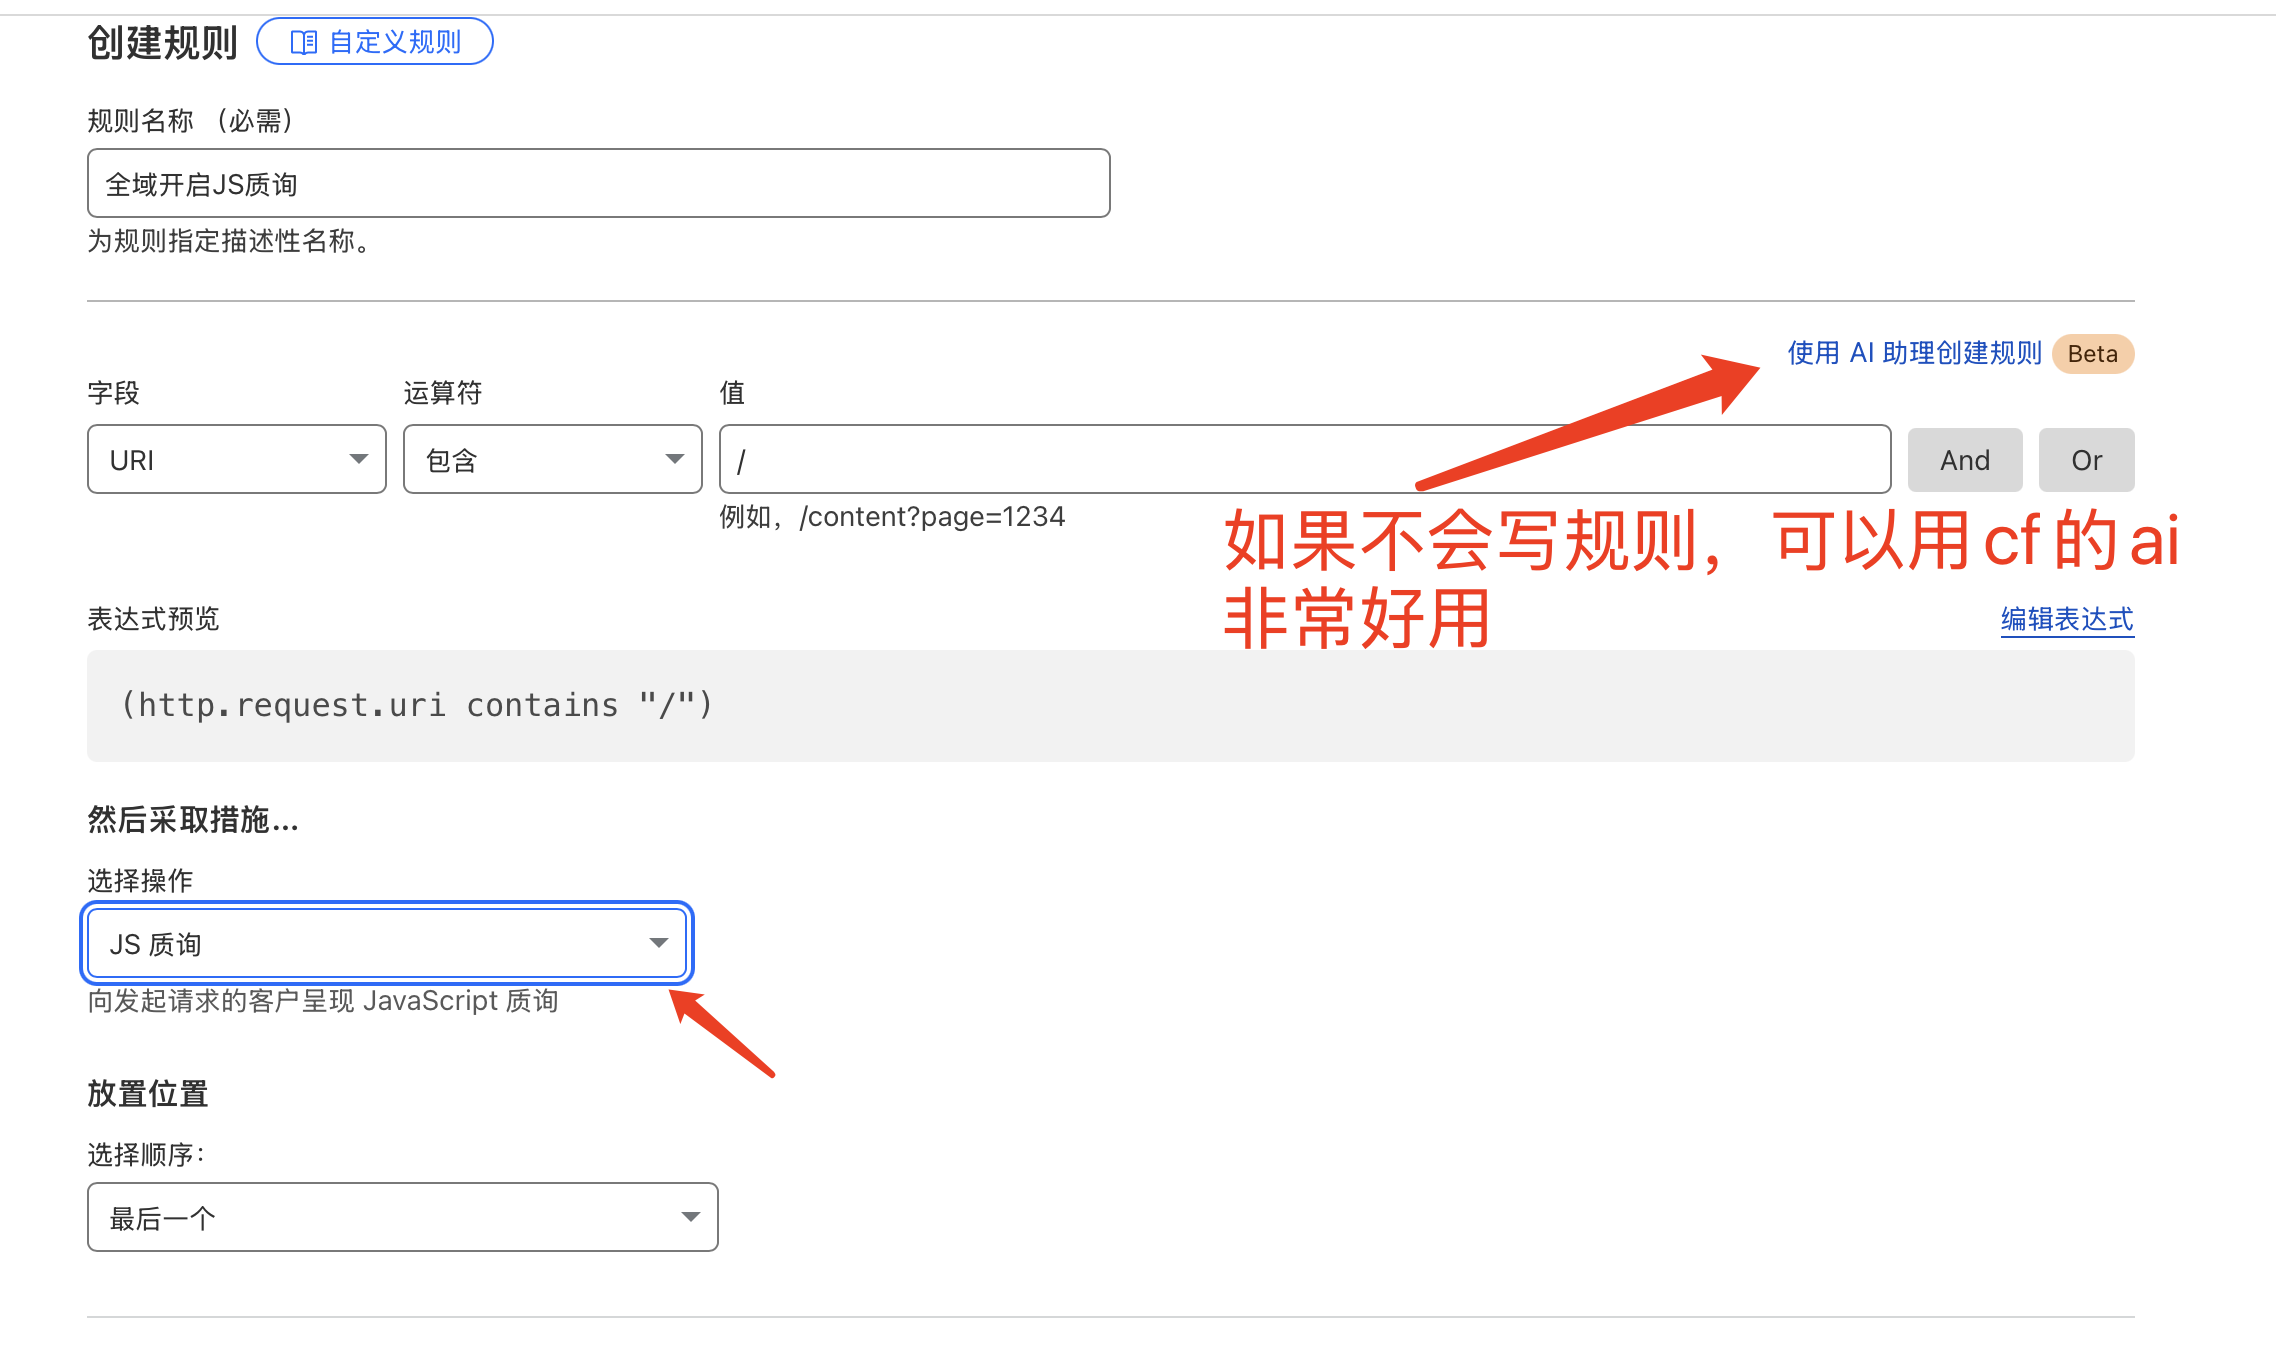Click the arrow on the 包含 dropdown
The width and height of the screenshot is (2276, 1348).
[674, 459]
